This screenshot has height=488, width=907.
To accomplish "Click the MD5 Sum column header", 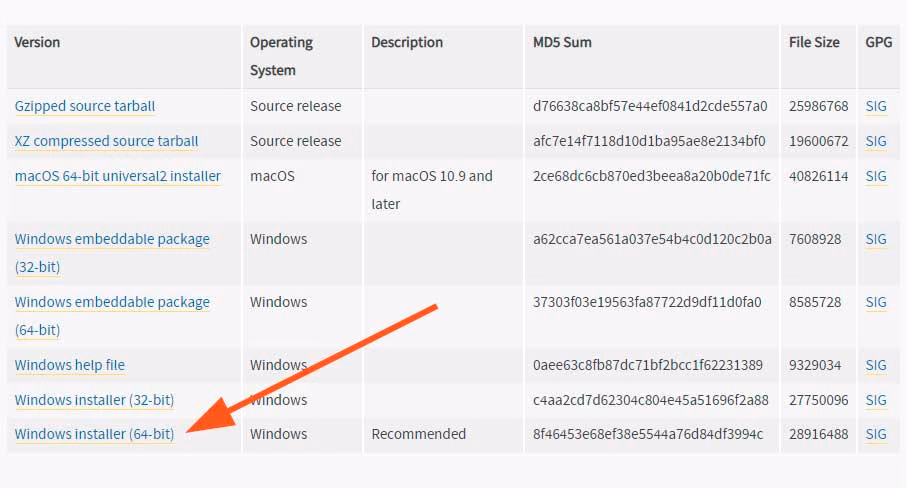I will [x=562, y=42].
